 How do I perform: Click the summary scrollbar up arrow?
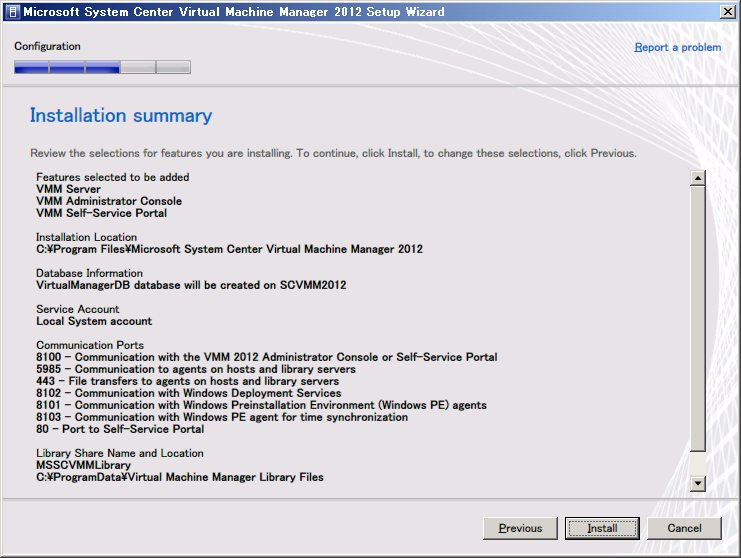698,178
